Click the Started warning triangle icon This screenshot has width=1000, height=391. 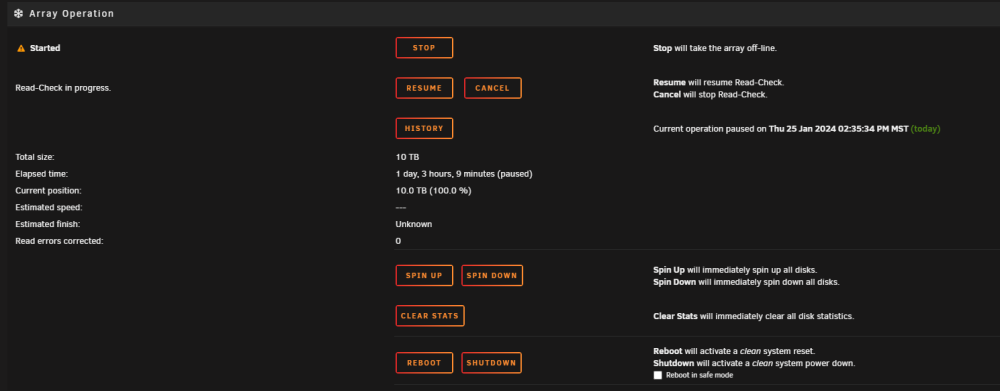(x=21, y=48)
